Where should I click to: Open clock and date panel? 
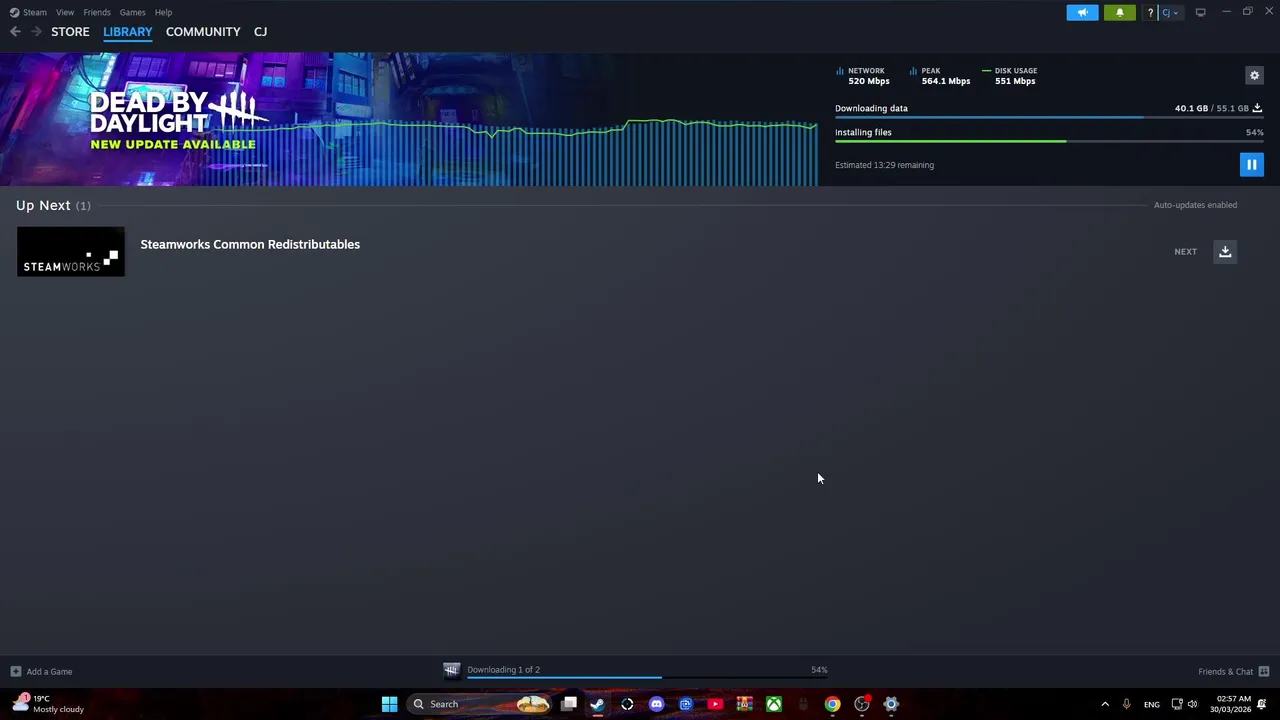(x=1230, y=704)
